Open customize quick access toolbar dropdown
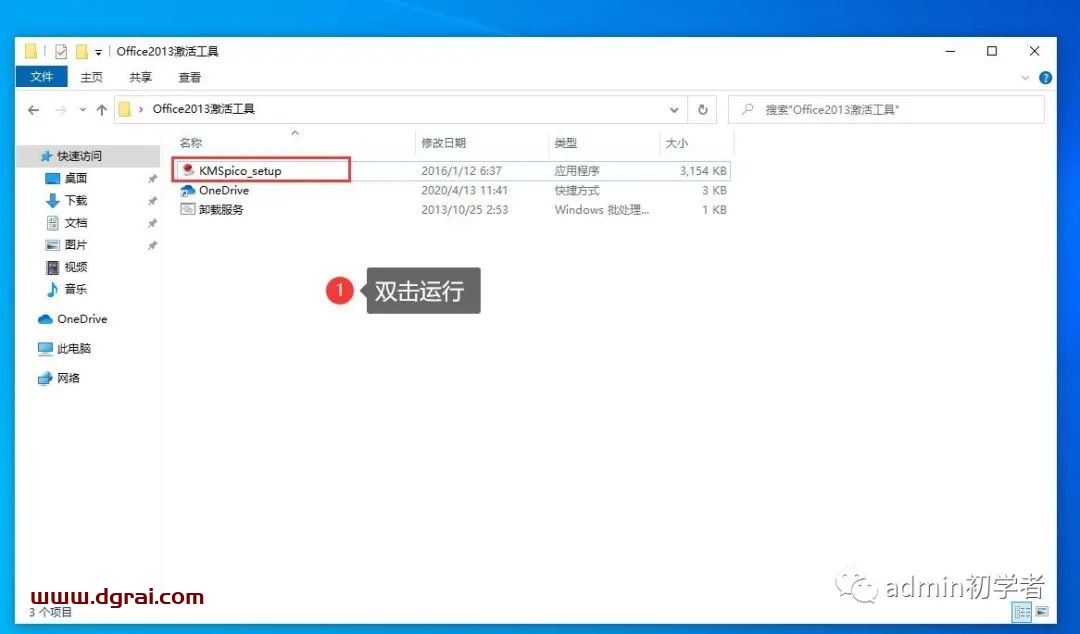 pos(98,52)
